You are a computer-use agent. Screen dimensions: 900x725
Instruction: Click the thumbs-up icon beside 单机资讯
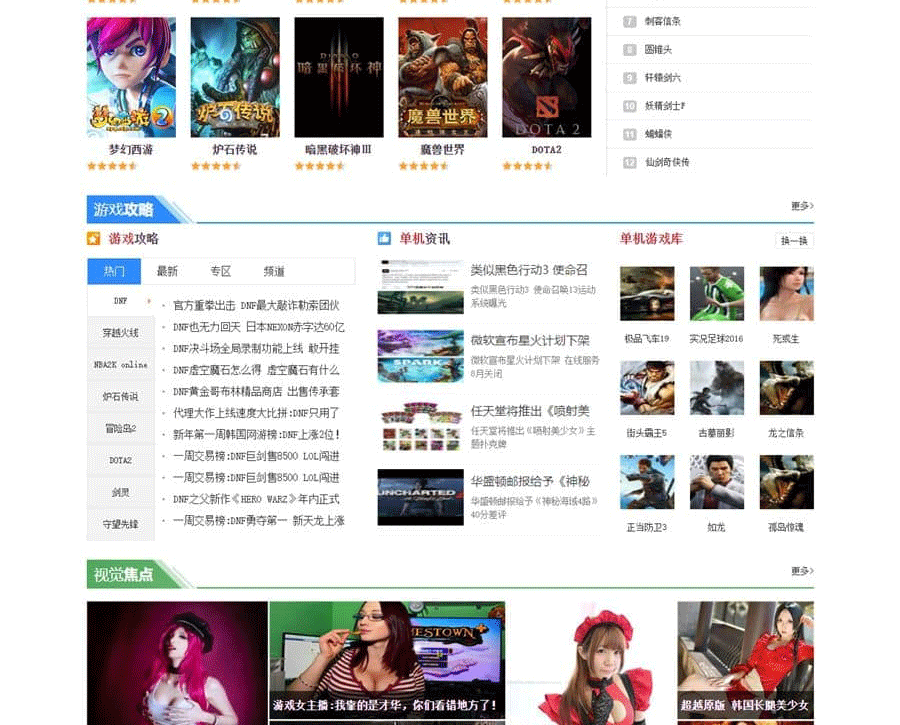(384, 238)
